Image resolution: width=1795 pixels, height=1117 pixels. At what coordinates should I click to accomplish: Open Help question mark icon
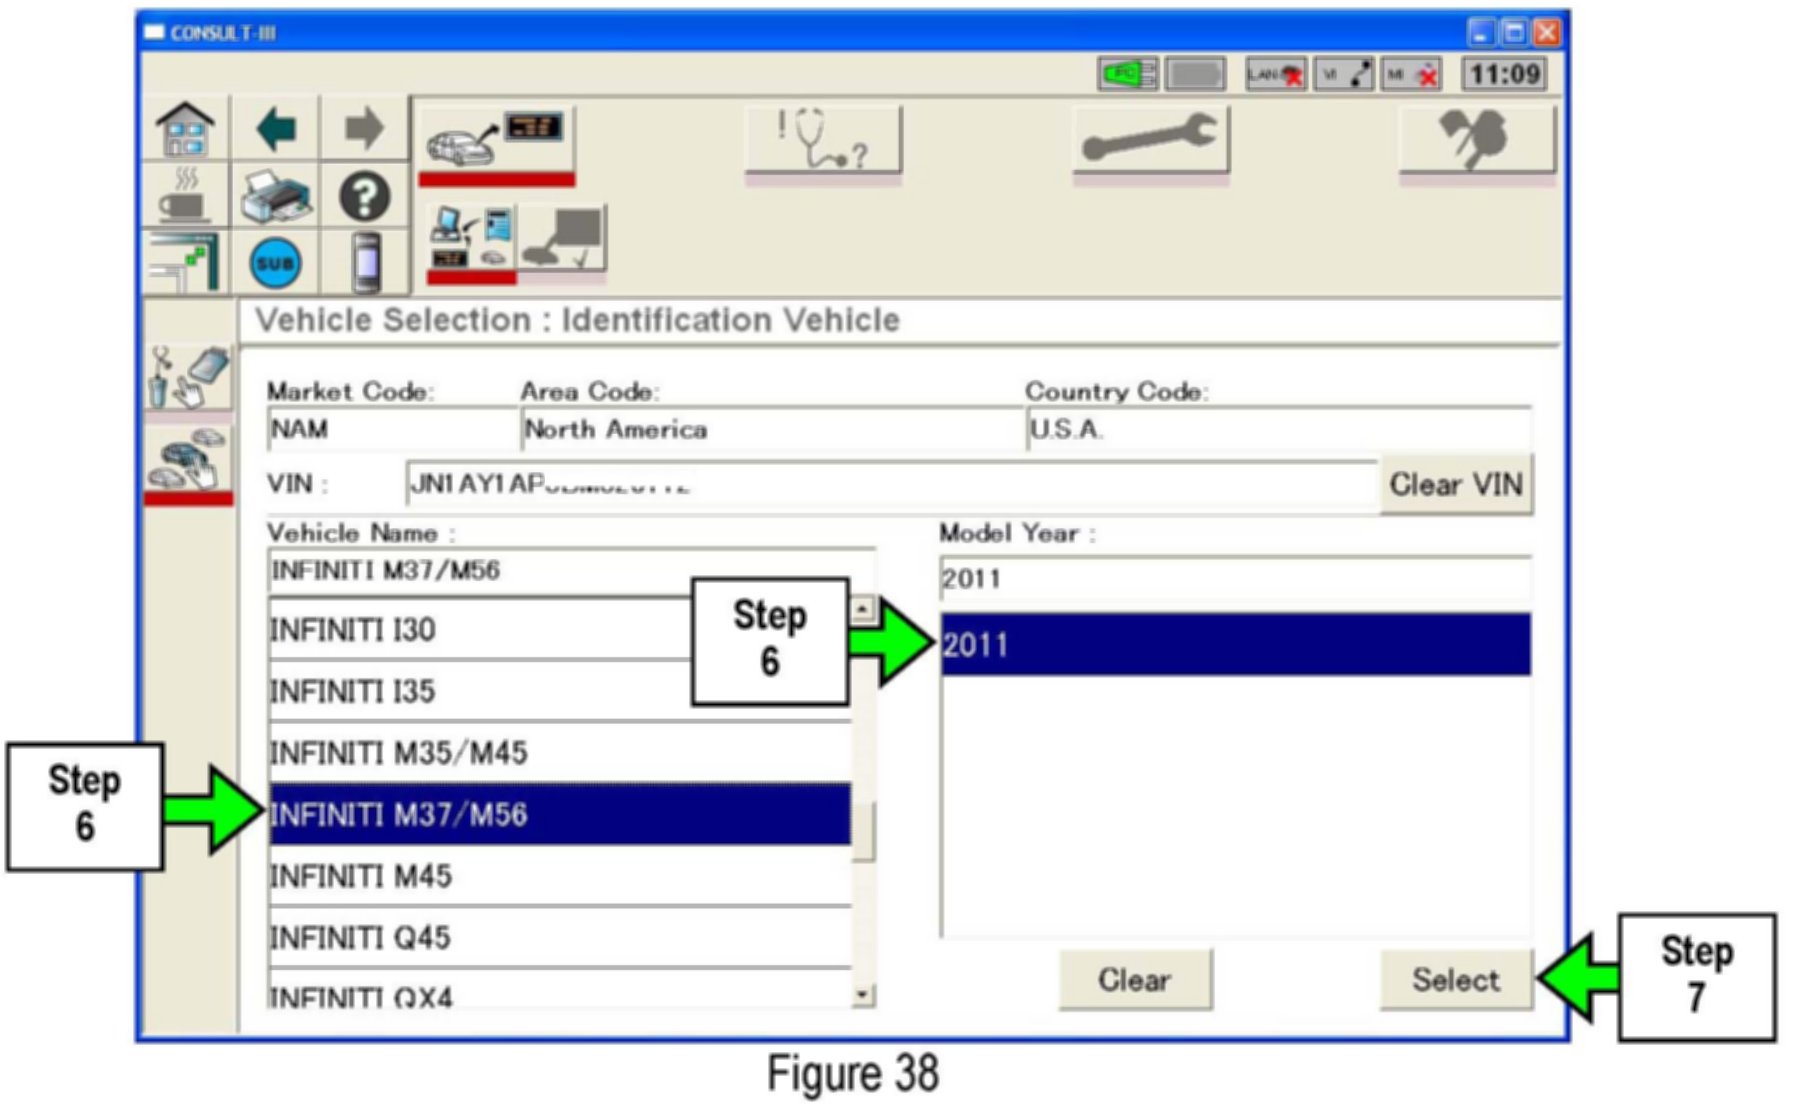[x=364, y=195]
